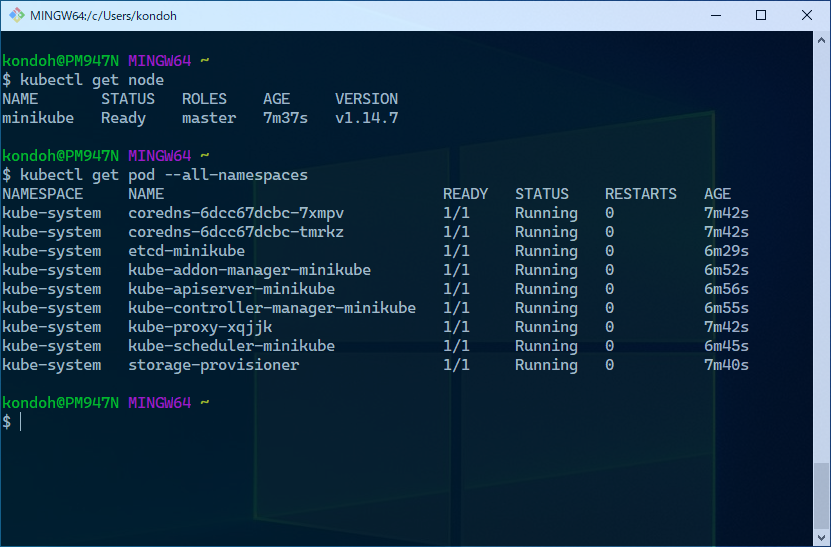Click the ROLES column header
Image resolution: width=831 pixels, height=547 pixels.
pyautogui.click(x=204, y=99)
